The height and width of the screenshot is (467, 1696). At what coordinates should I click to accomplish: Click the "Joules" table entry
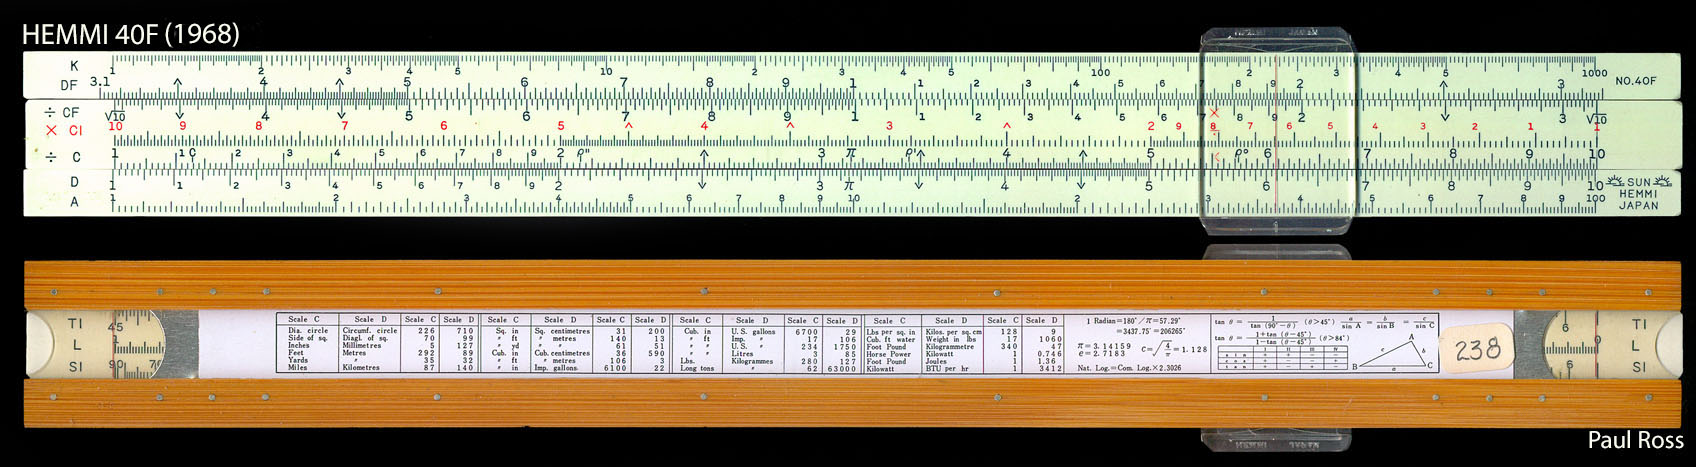936,361
